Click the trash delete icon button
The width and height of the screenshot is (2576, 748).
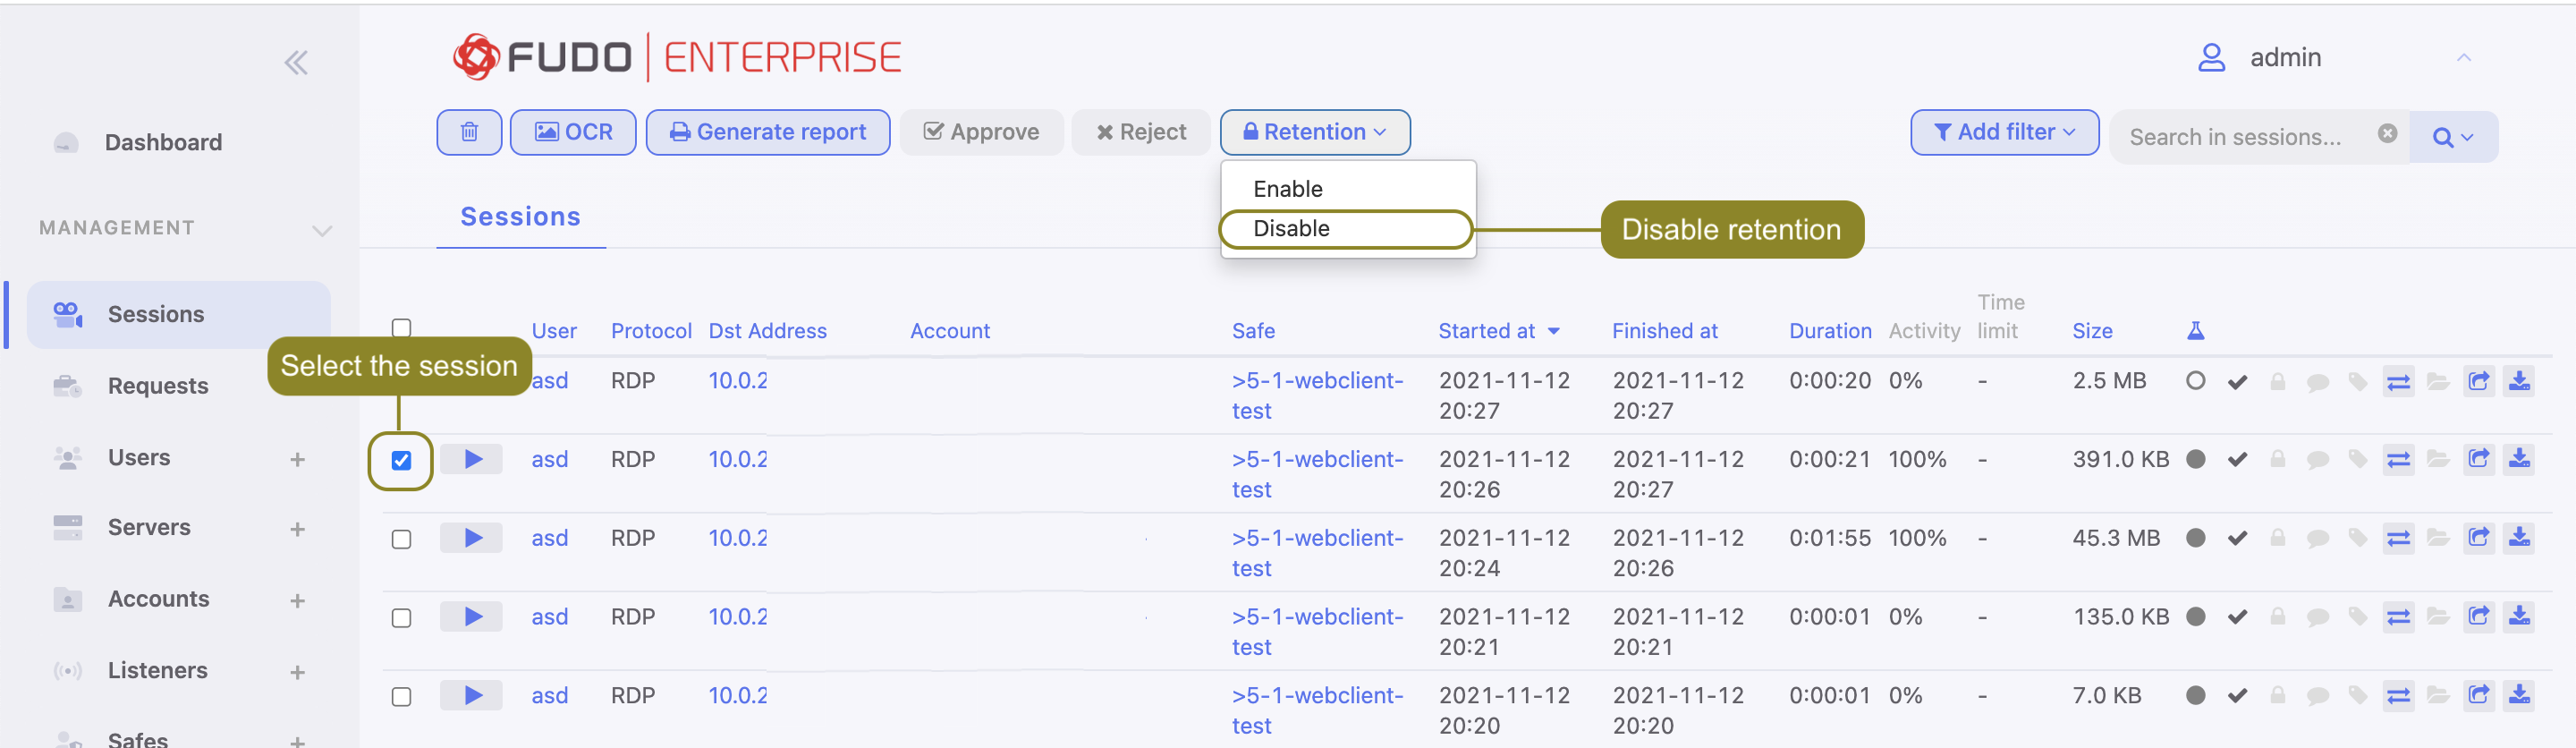468,132
